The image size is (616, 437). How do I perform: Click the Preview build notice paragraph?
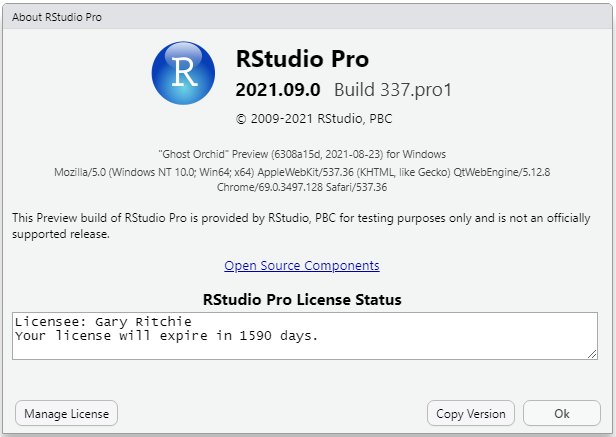[301, 226]
